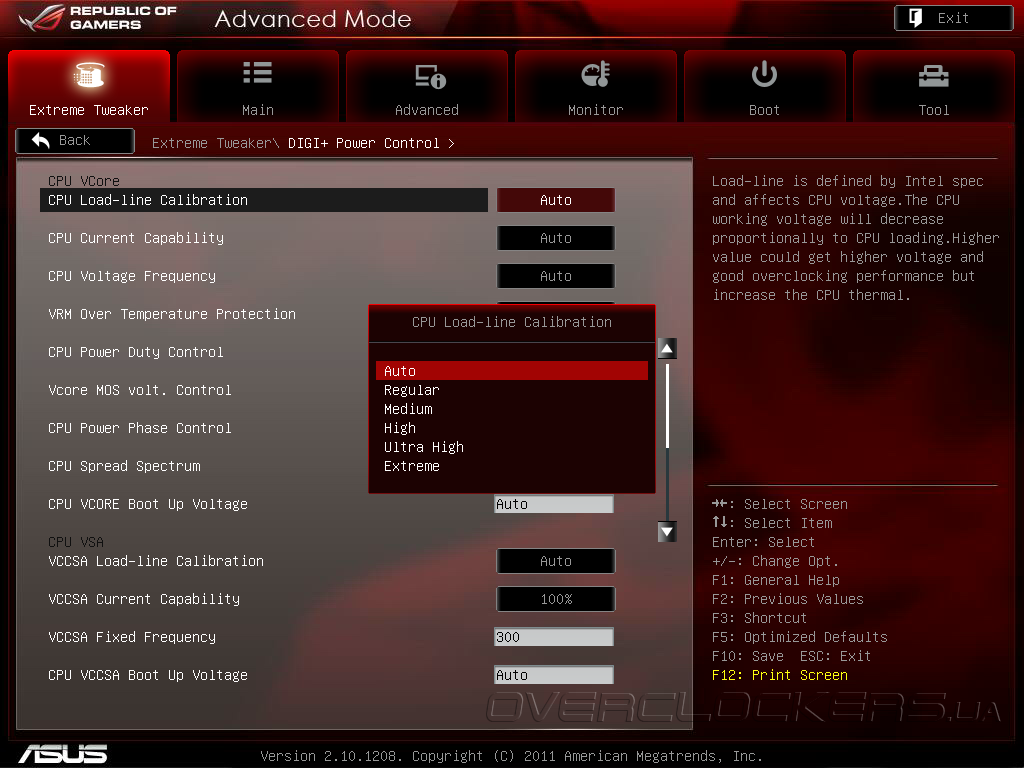Click the settings list scrollbar thumb
Viewport: 1024px width, 768px height.
tap(667, 406)
